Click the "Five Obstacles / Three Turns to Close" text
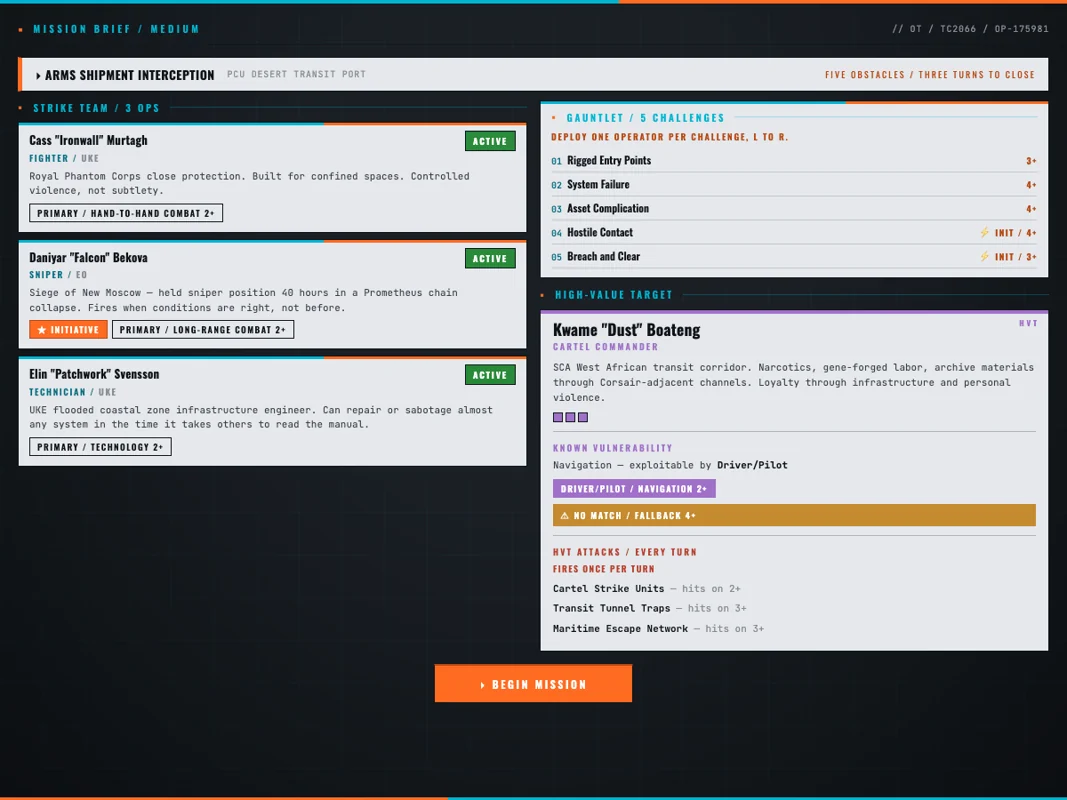Image resolution: width=1067 pixels, height=800 pixels. point(930,75)
